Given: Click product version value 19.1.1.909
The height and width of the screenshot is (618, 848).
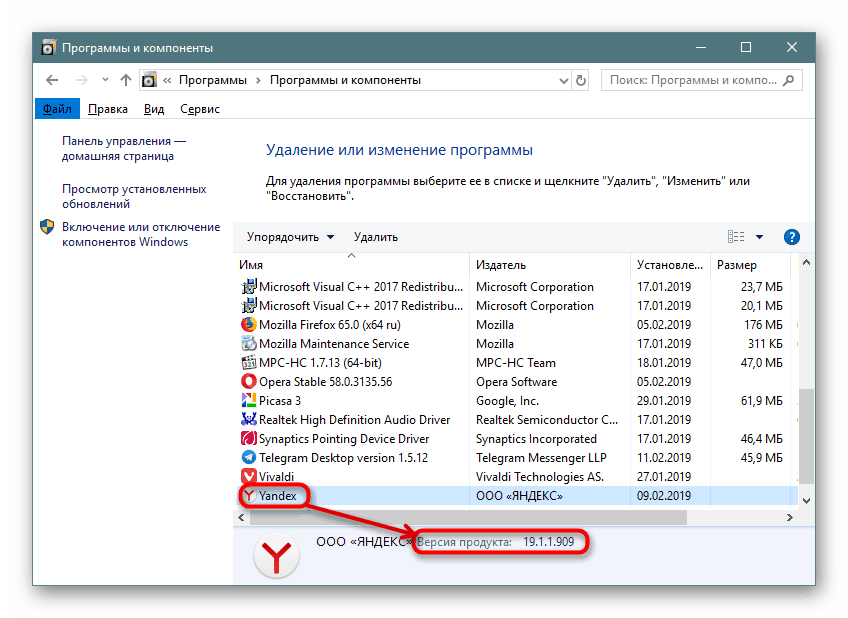Looking at the screenshot, I should [x=548, y=542].
